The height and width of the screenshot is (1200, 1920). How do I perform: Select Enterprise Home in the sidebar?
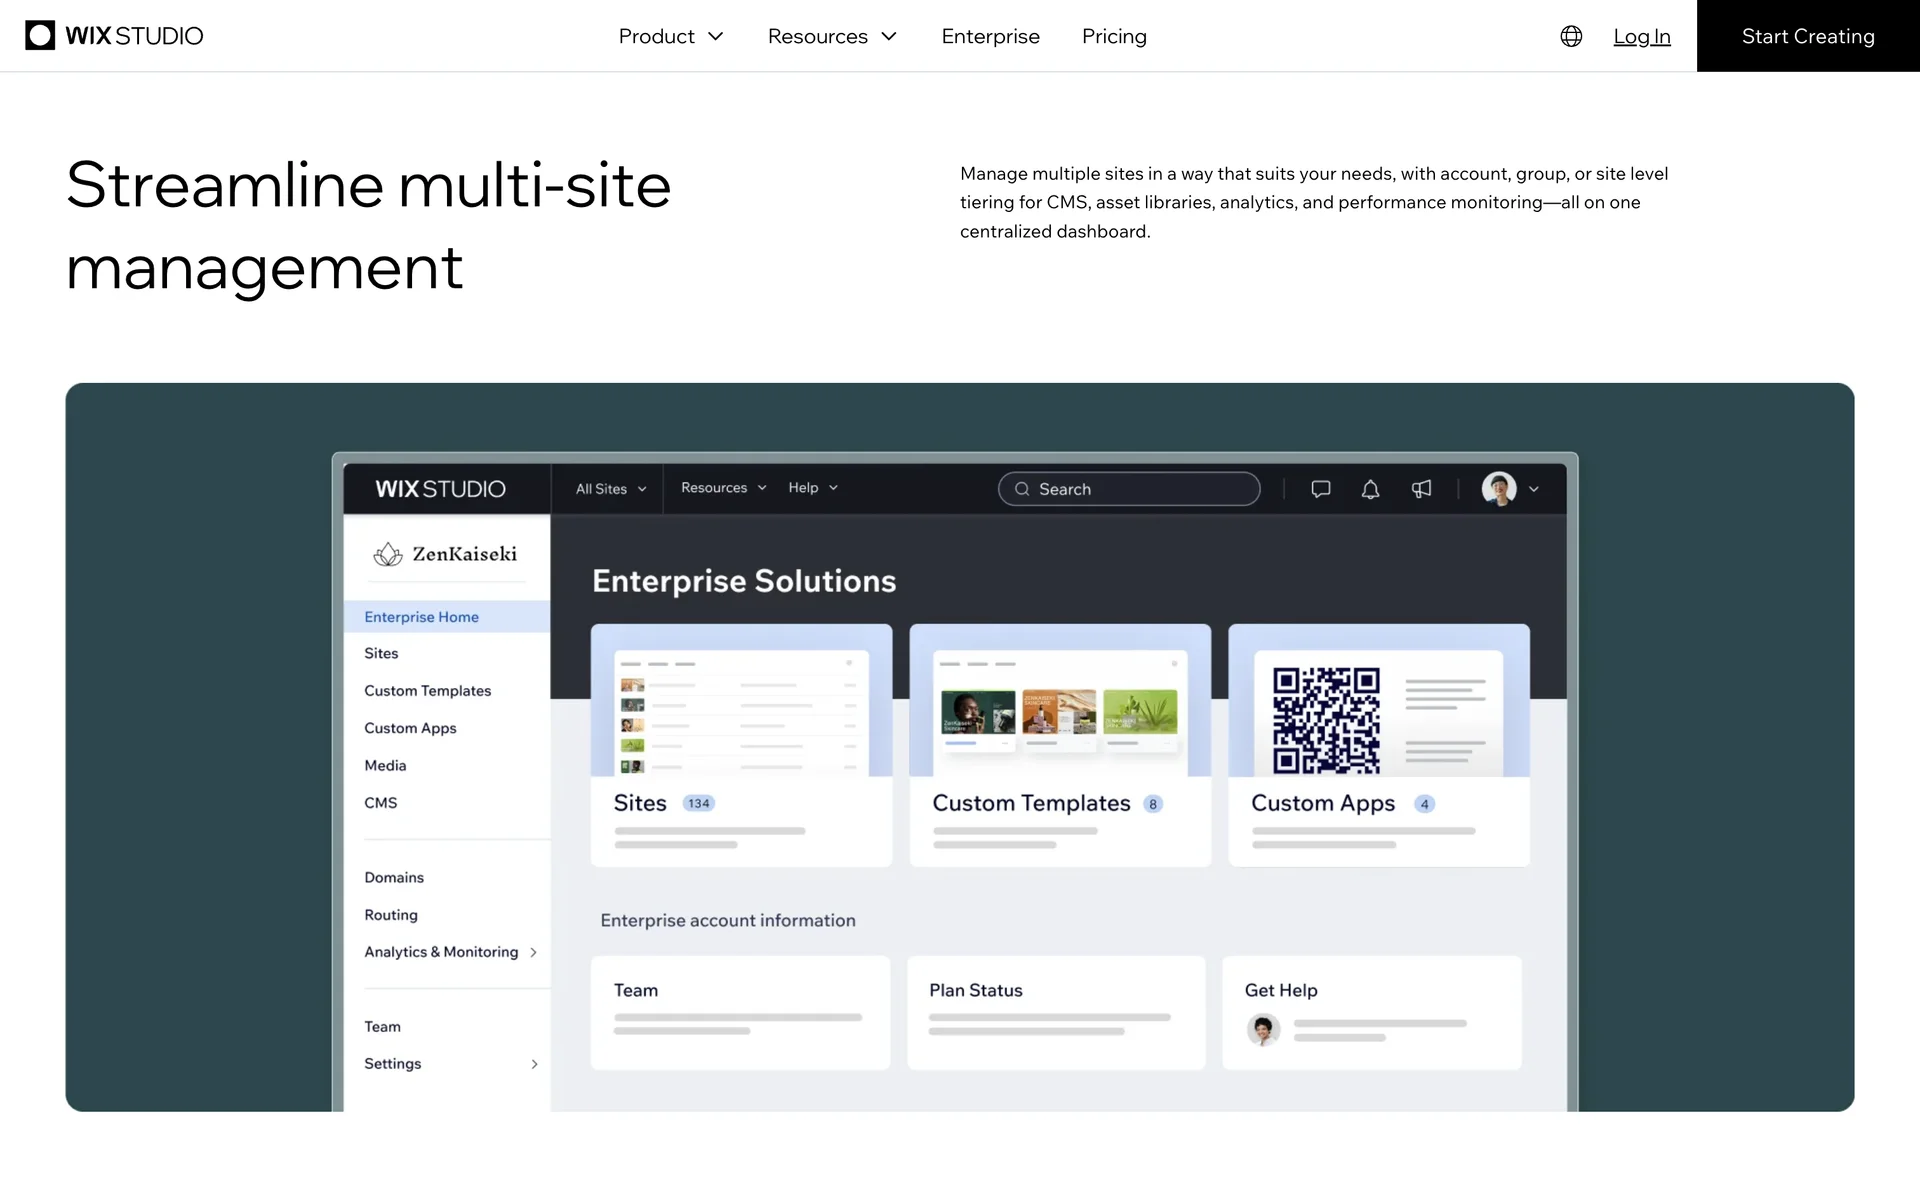421,617
